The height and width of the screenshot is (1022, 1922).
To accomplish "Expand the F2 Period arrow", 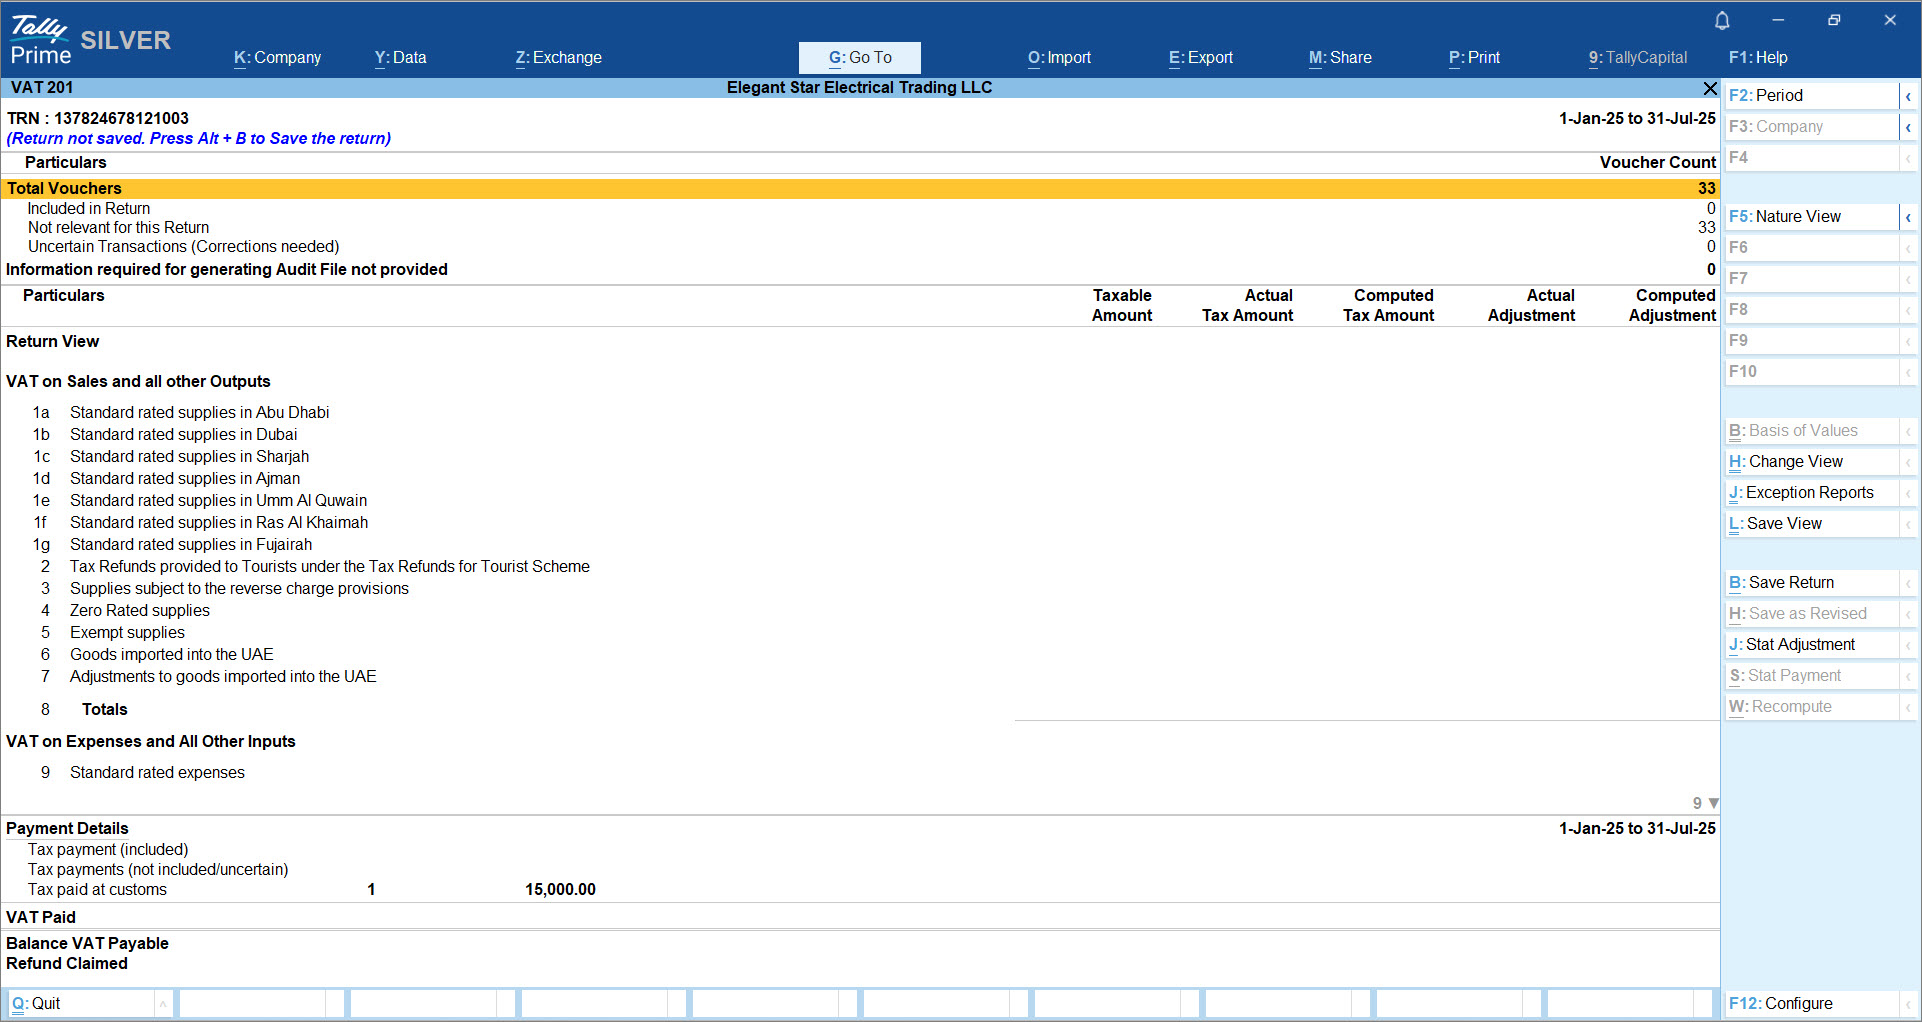I will pos(1908,97).
